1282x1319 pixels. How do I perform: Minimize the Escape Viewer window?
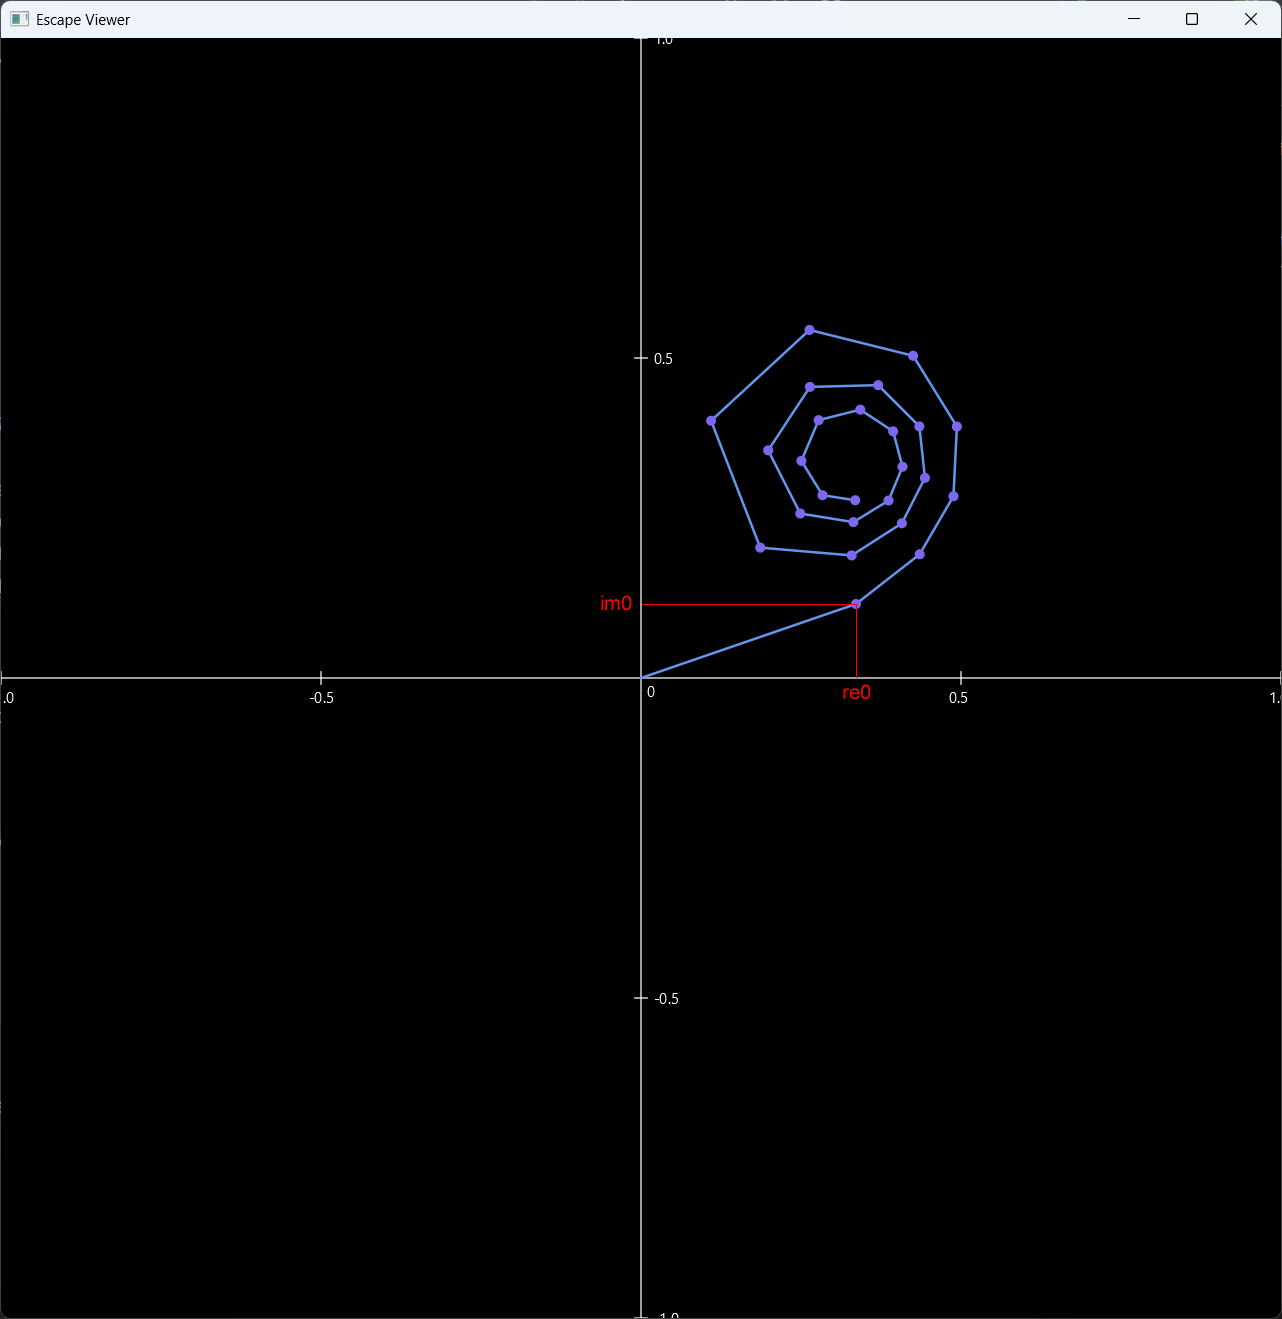(1134, 19)
